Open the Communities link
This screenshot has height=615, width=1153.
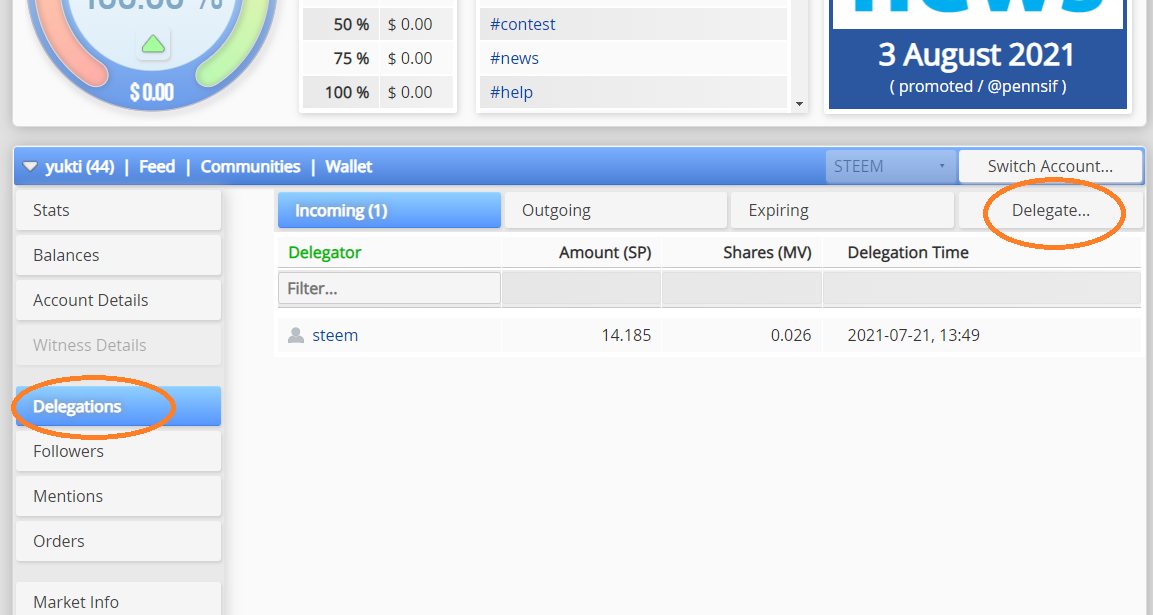pyautogui.click(x=250, y=167)
